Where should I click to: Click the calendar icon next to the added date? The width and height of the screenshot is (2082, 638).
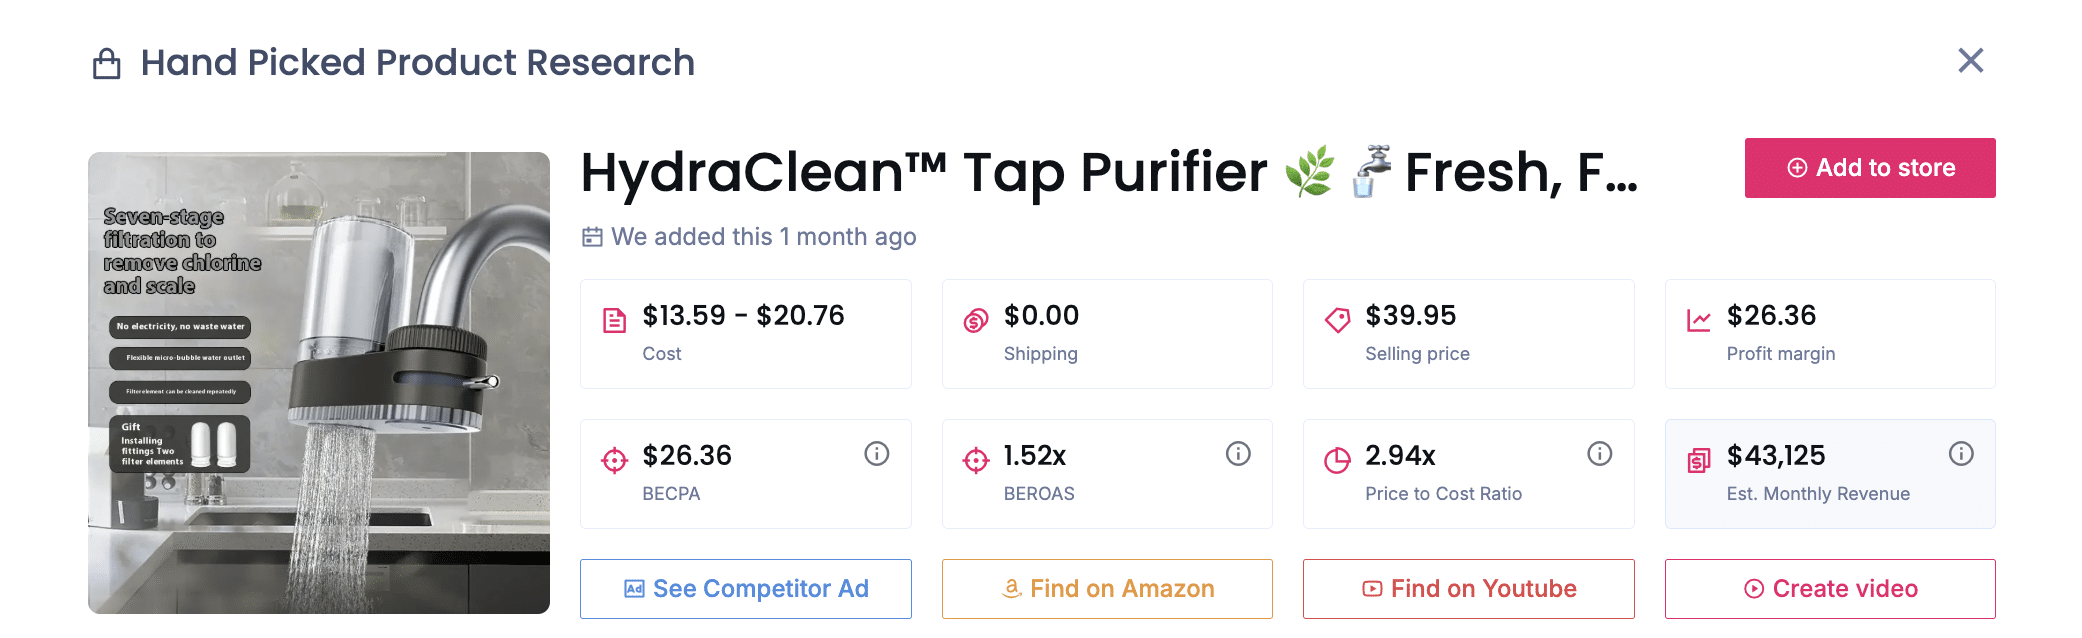click(592, 237)
